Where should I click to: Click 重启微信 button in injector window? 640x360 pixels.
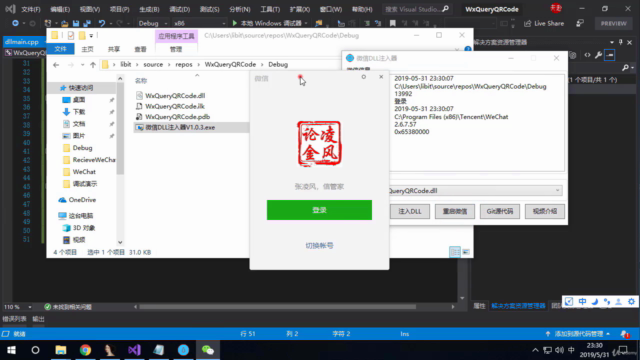455,211
